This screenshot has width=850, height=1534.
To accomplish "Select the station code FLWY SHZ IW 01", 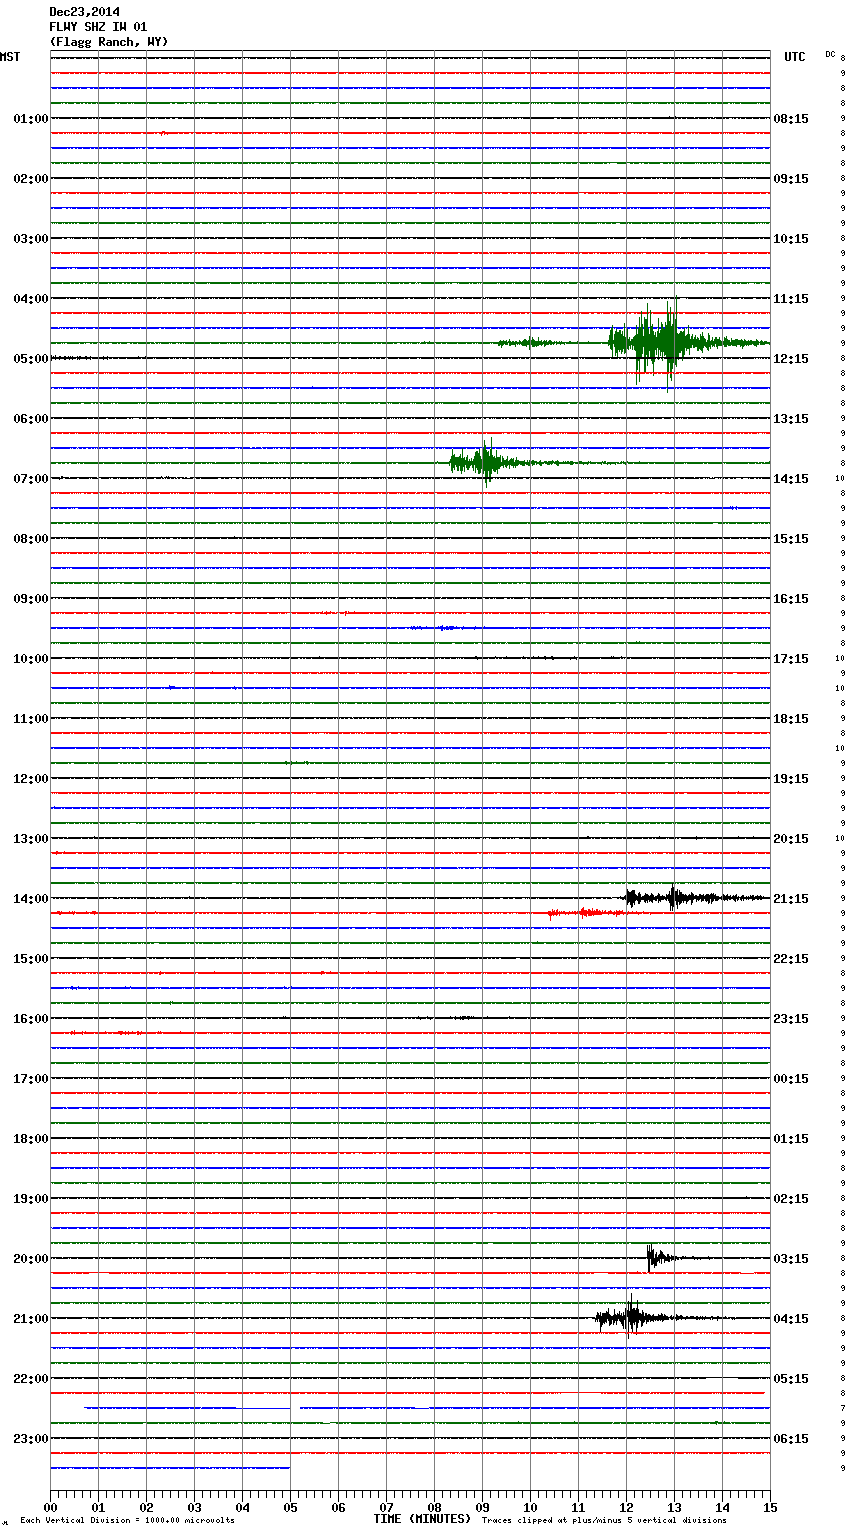I will pos(98,27).
